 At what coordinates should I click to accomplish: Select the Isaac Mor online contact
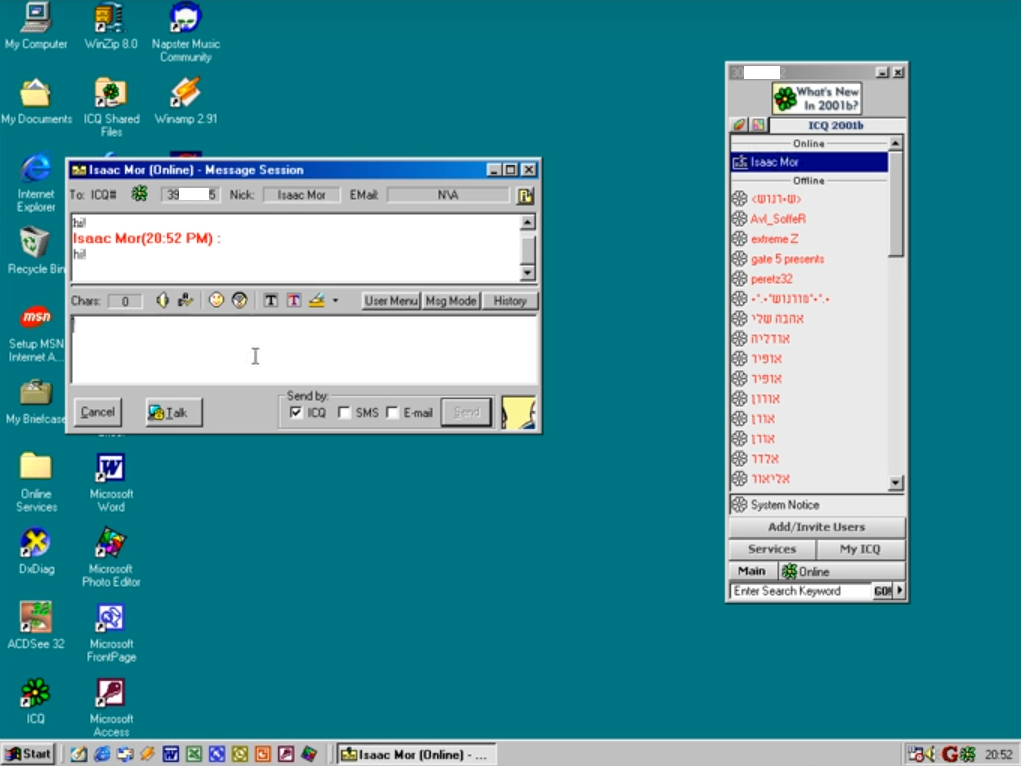pos(809,162)
